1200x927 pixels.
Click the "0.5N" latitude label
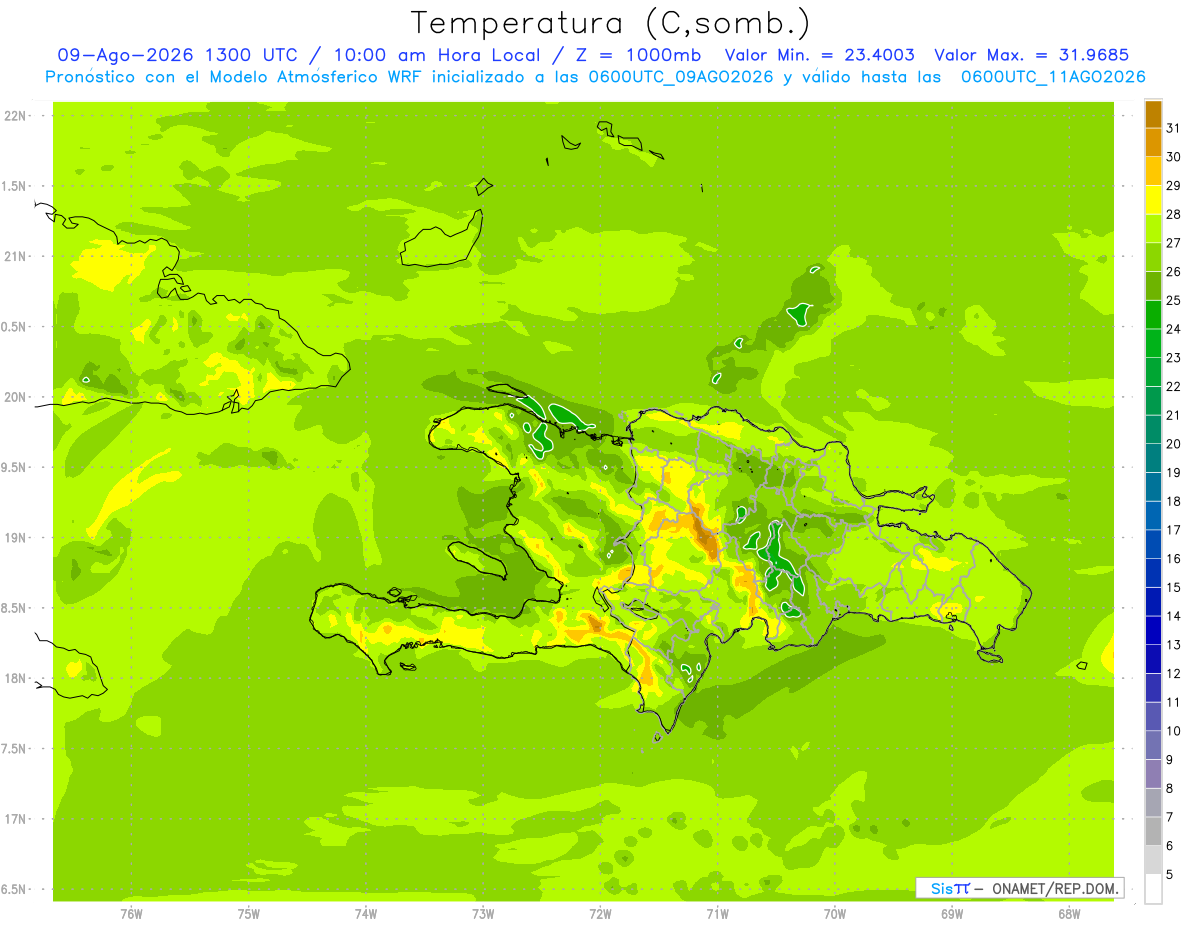tap(14, 327)
